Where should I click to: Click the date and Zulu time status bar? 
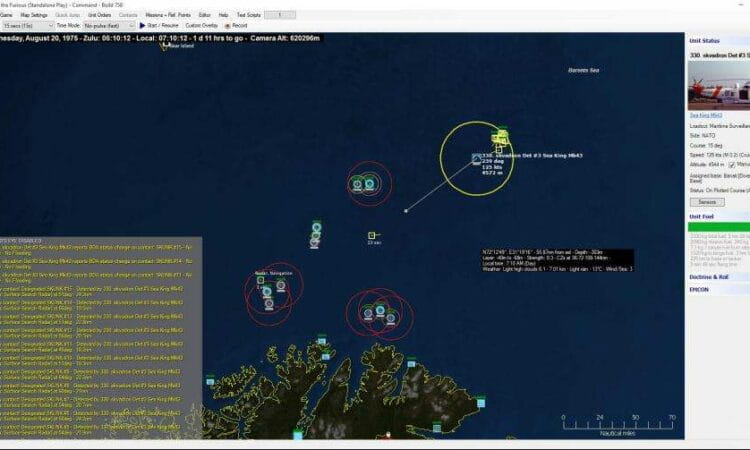click(x=161, y=38)
